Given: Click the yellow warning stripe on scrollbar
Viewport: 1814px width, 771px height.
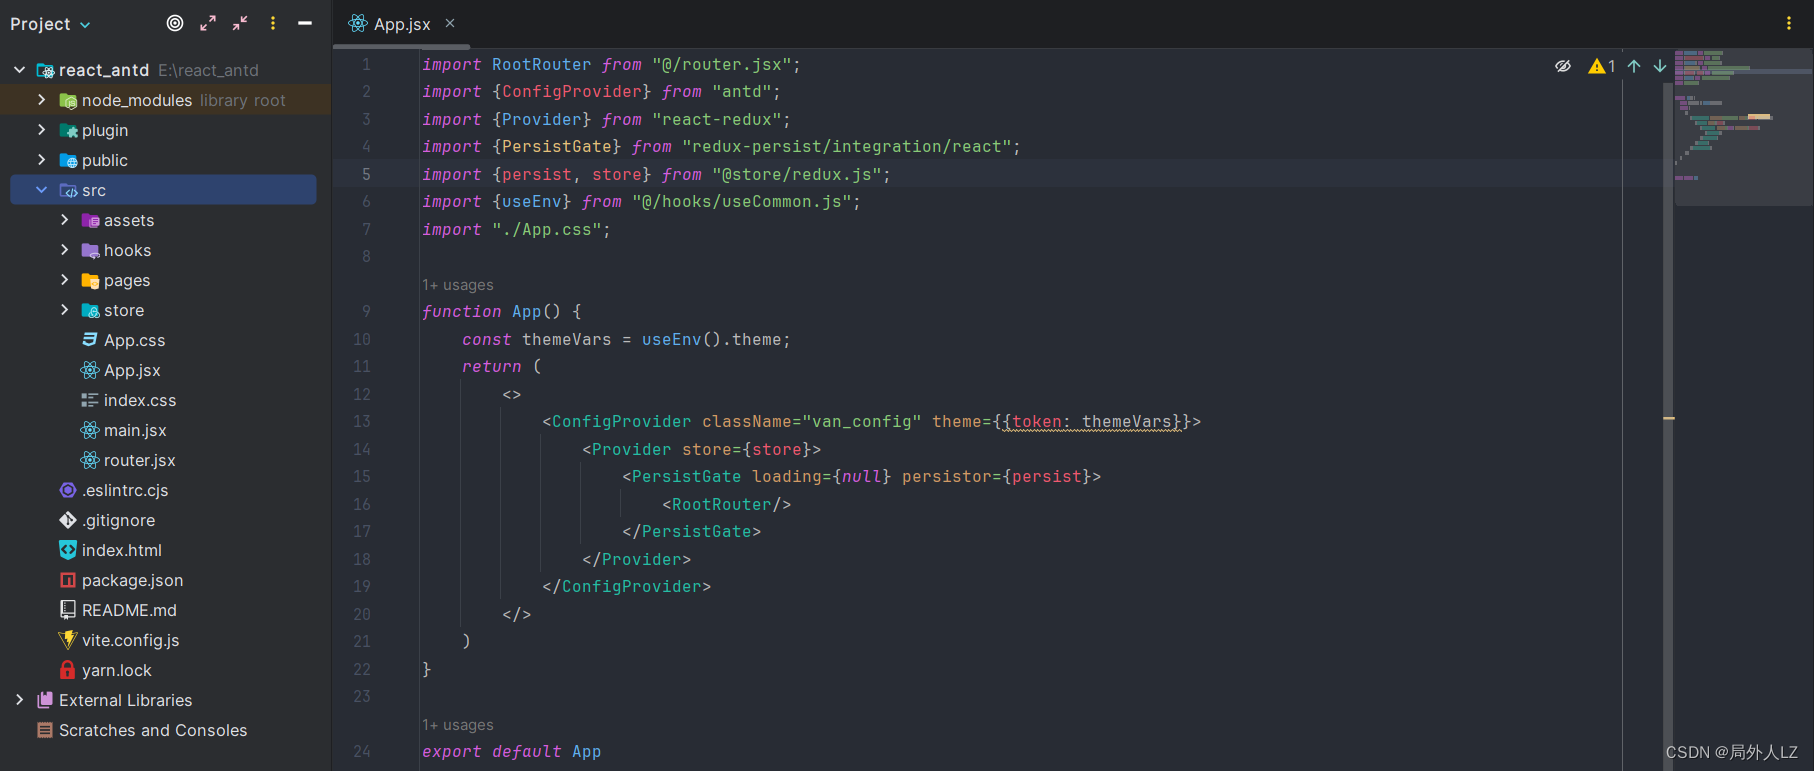Looking at the screenshot, I should 1668,418.
